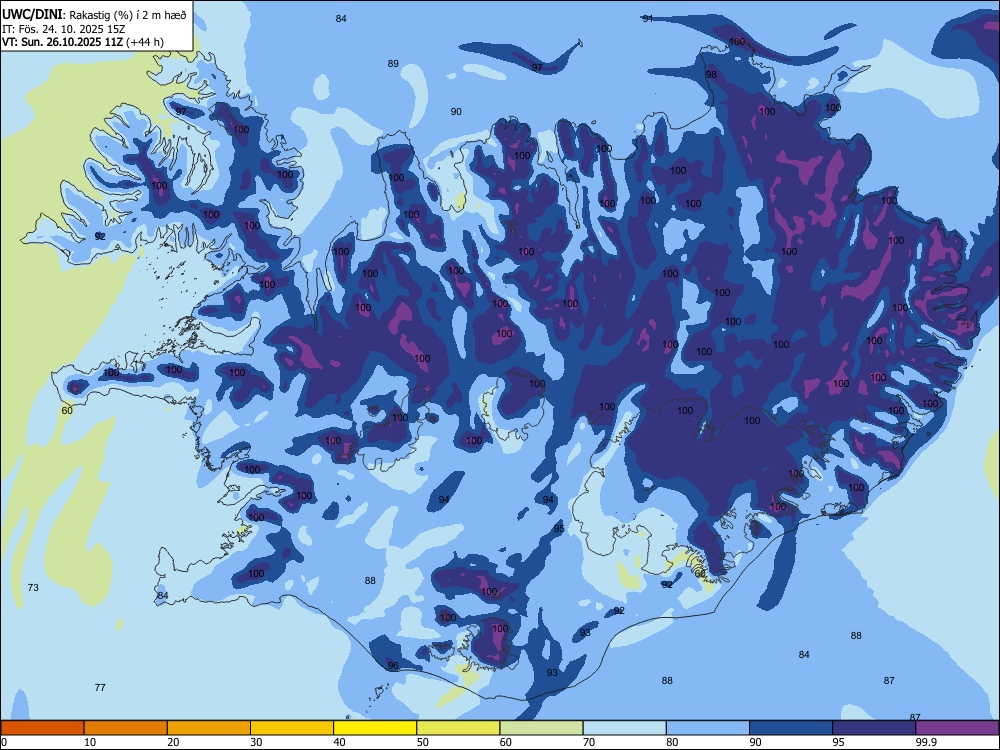1000x750 pixels.
Task: Click the 'IT: Fös. 24. 10. 2025 15Z' line
Action: coord(64,29)
